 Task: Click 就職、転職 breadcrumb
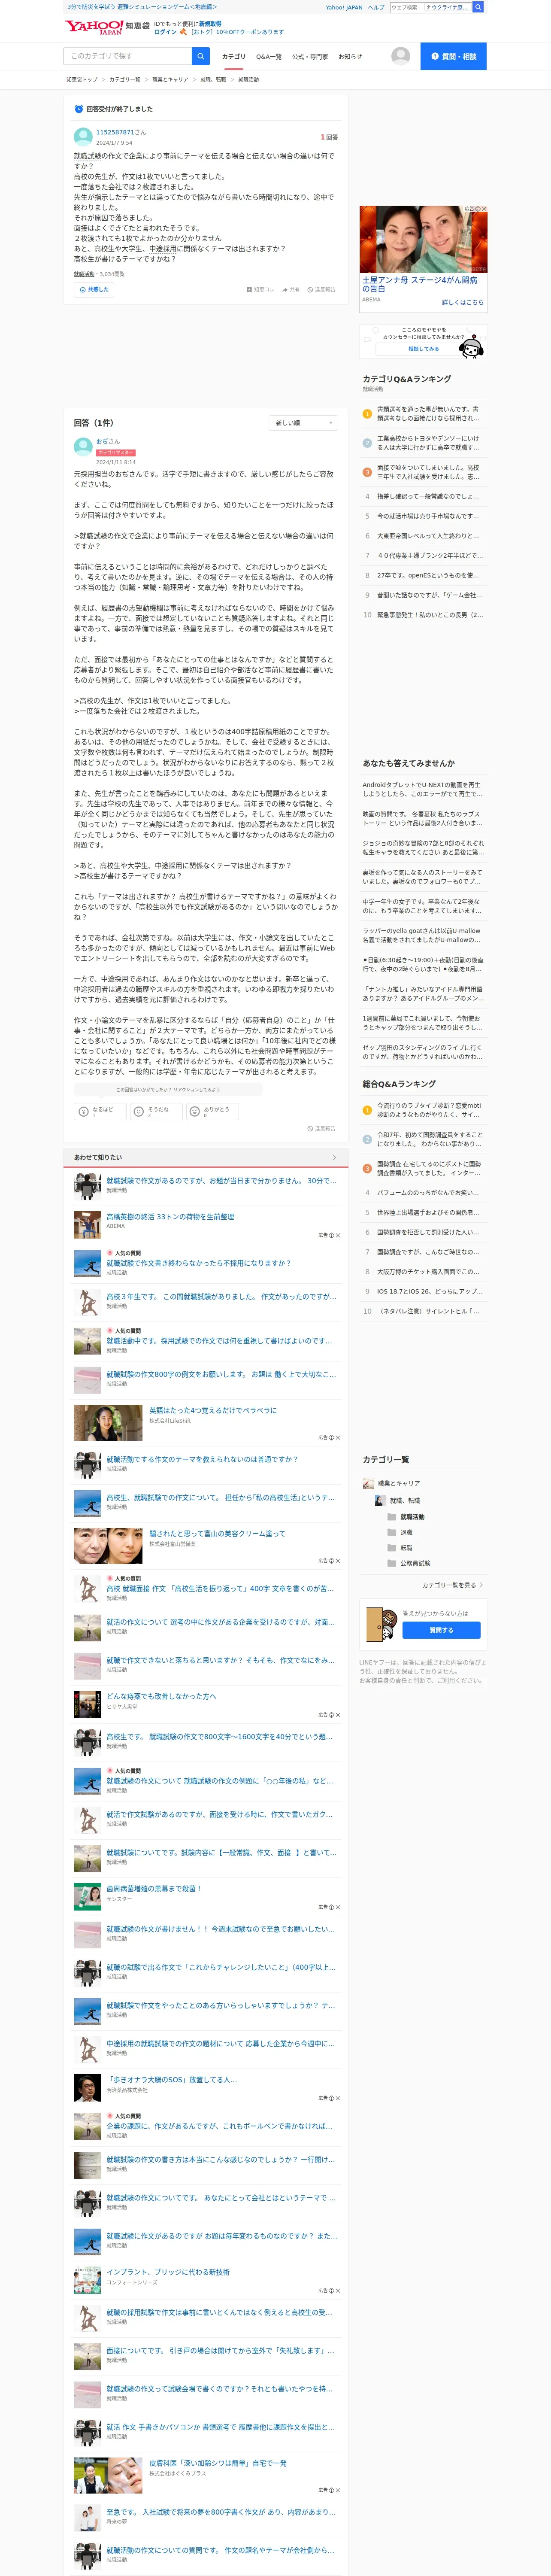213,79
